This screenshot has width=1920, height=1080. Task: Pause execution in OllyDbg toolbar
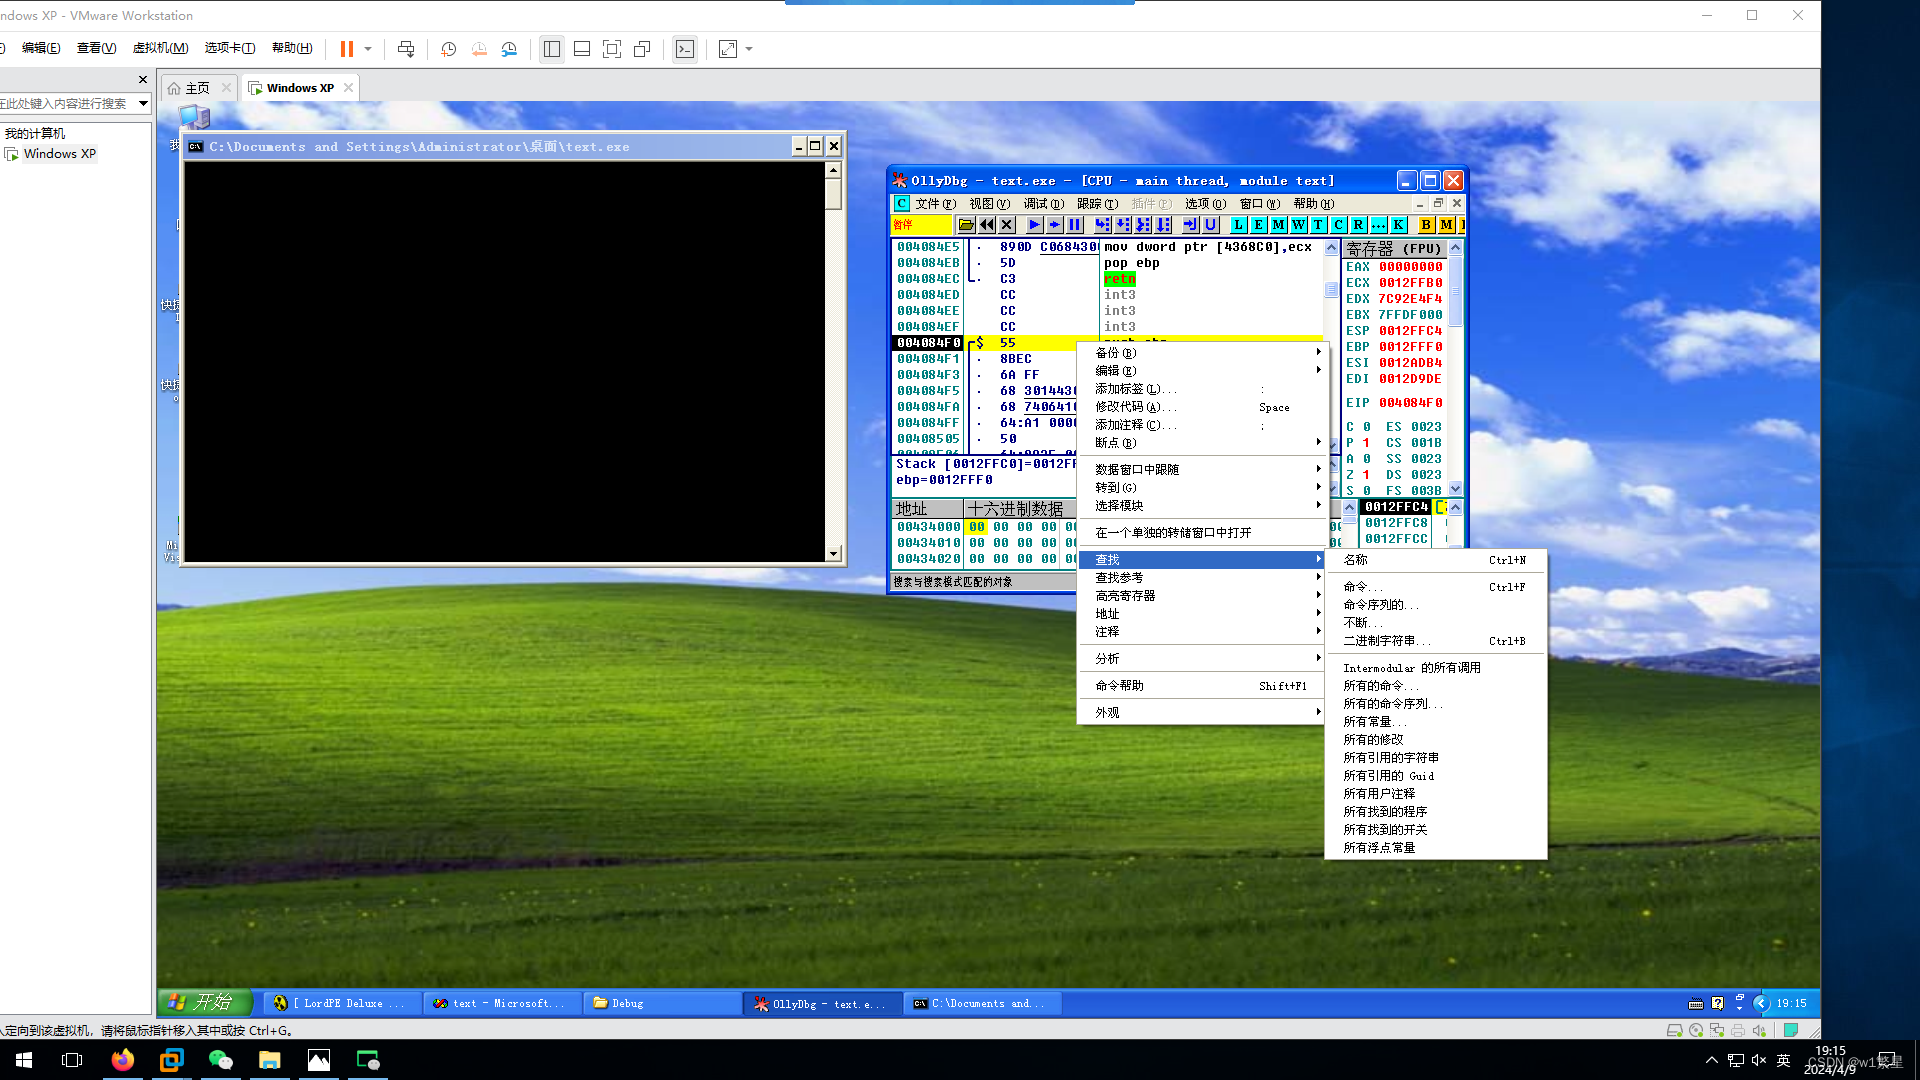[1075, 225]
